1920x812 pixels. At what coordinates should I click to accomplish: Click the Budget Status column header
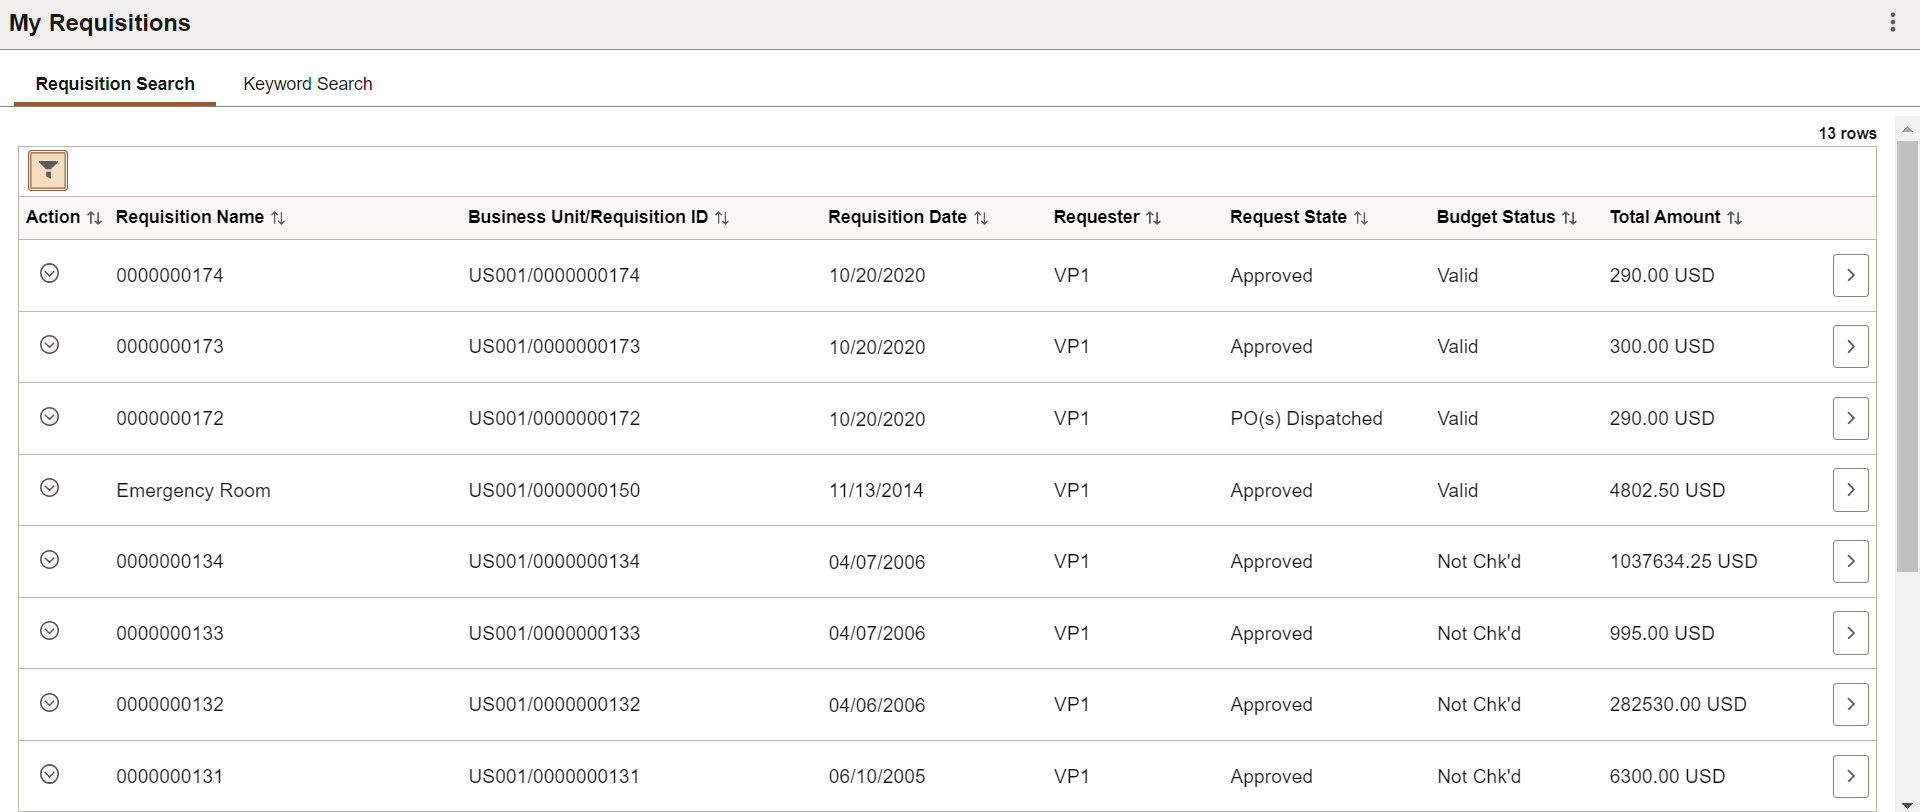[1496, 217]
